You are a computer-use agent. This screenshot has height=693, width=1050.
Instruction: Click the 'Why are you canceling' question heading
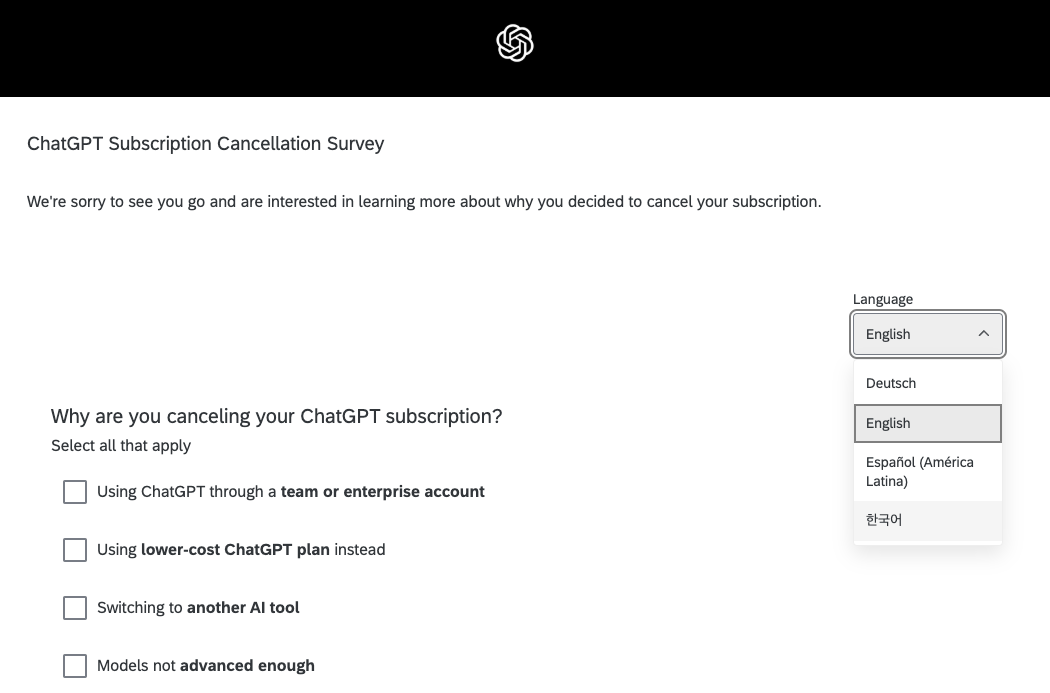(x=276, y=416)
